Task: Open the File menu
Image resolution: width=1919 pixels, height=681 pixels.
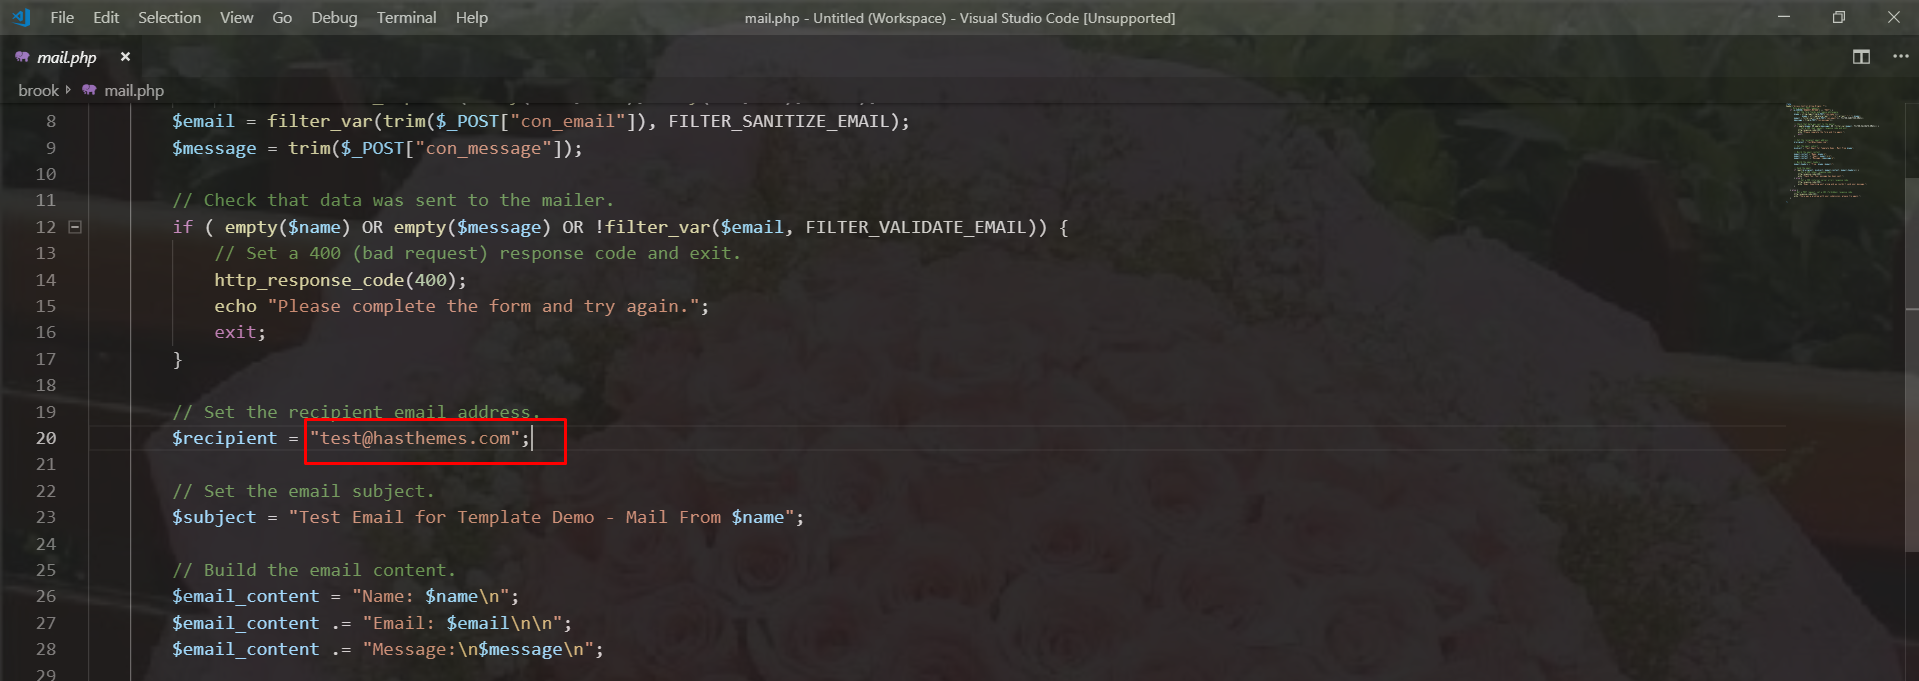Action: [62, 18]
